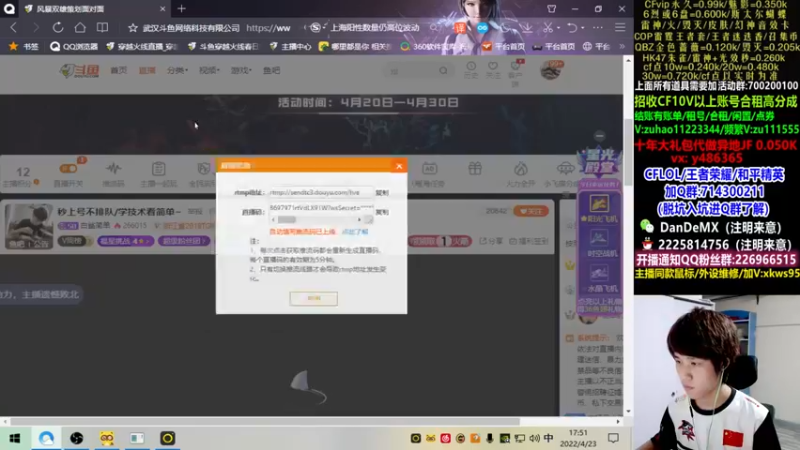
Task: Open the reading mode book icon
Action: 103,28
